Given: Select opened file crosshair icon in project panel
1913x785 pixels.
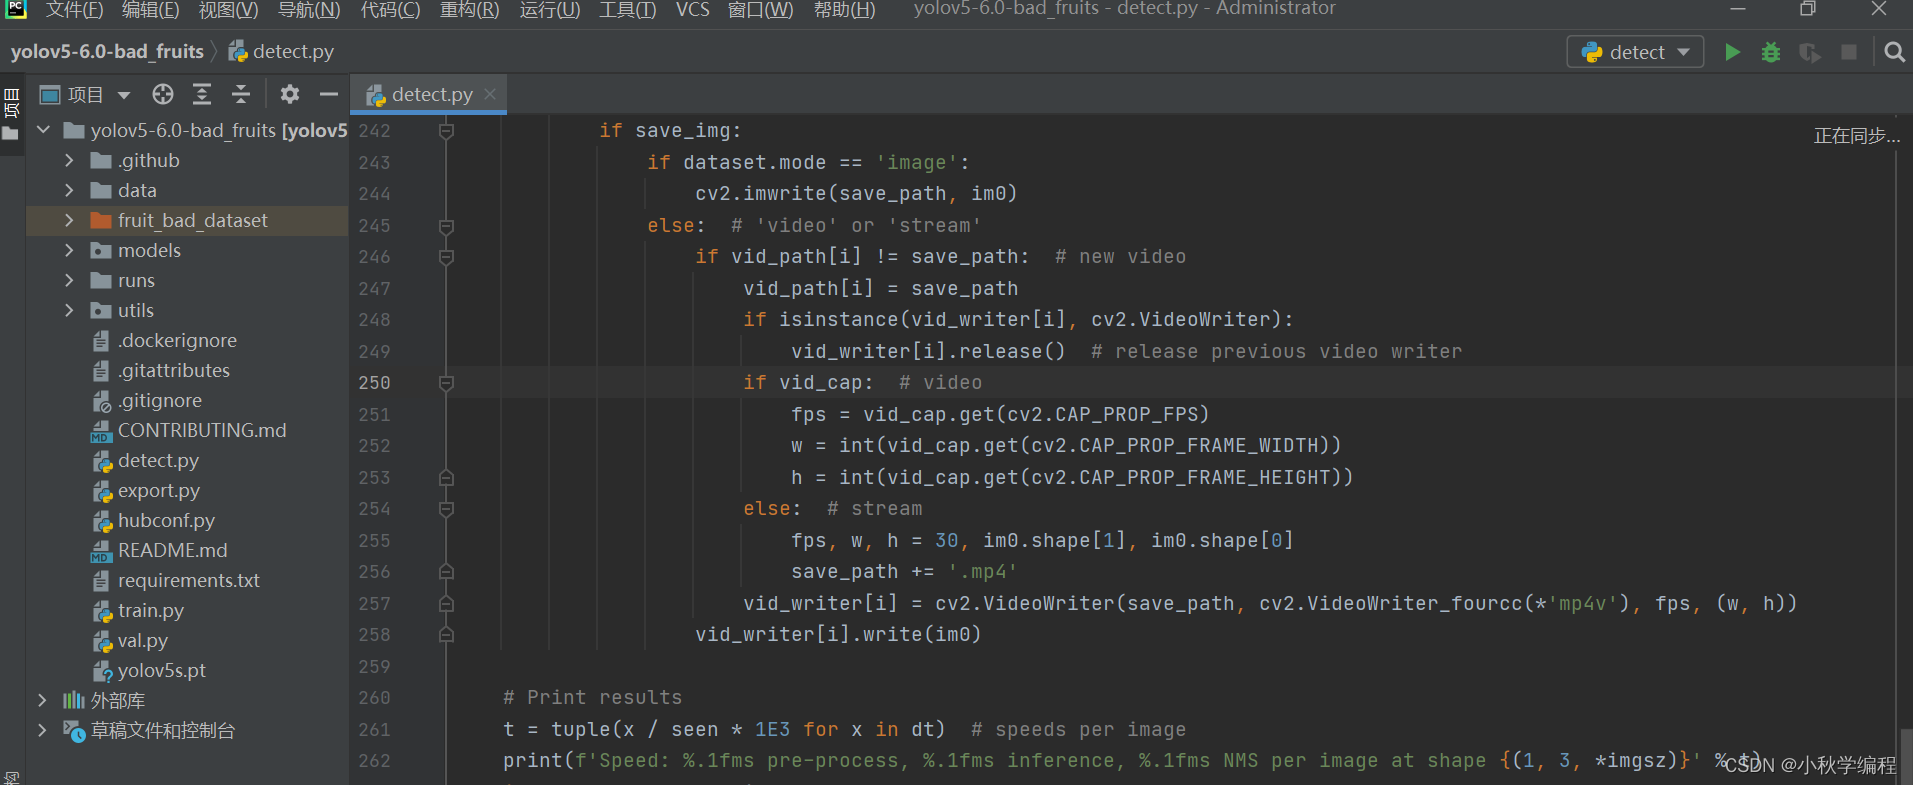Looking at the screenshot, I should (x=163, y=94).
